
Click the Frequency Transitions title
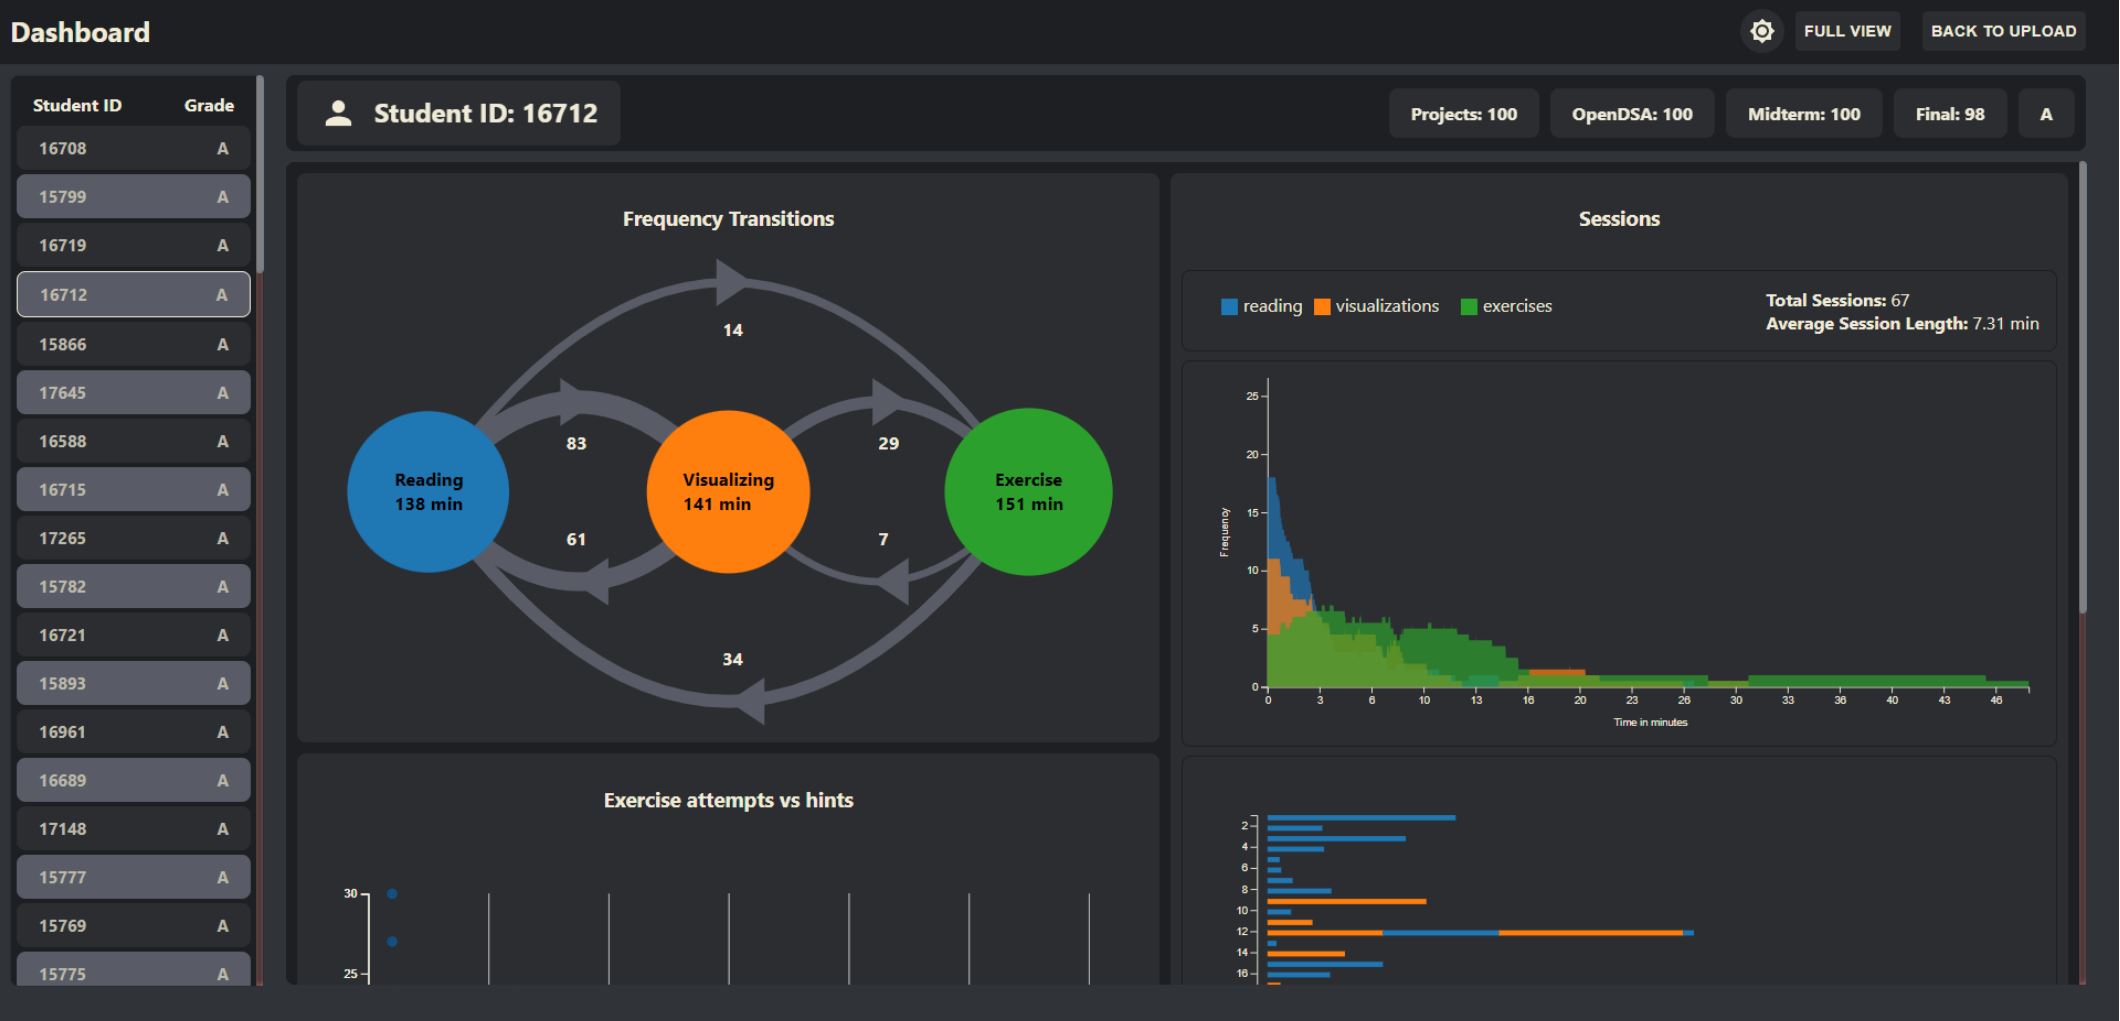728,219
